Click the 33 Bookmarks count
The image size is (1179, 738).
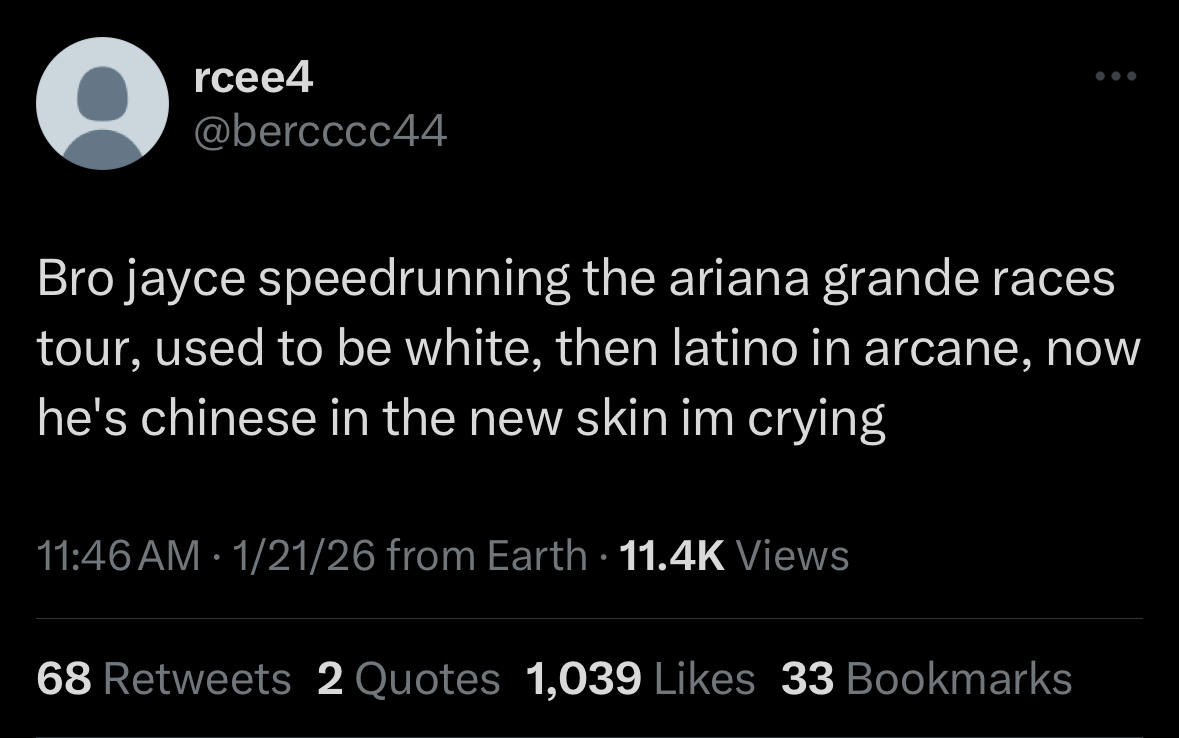pos(926,679)
